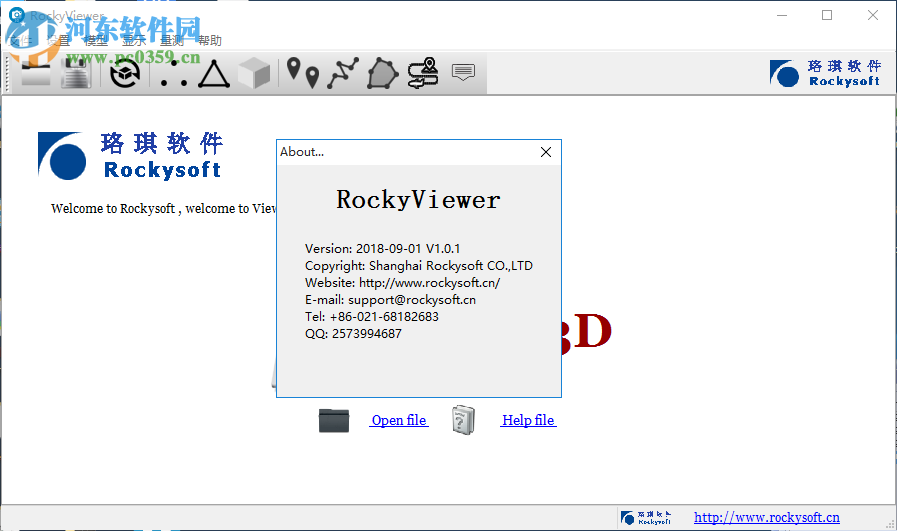Maximize the RockyViewer window

pos(827,15)
